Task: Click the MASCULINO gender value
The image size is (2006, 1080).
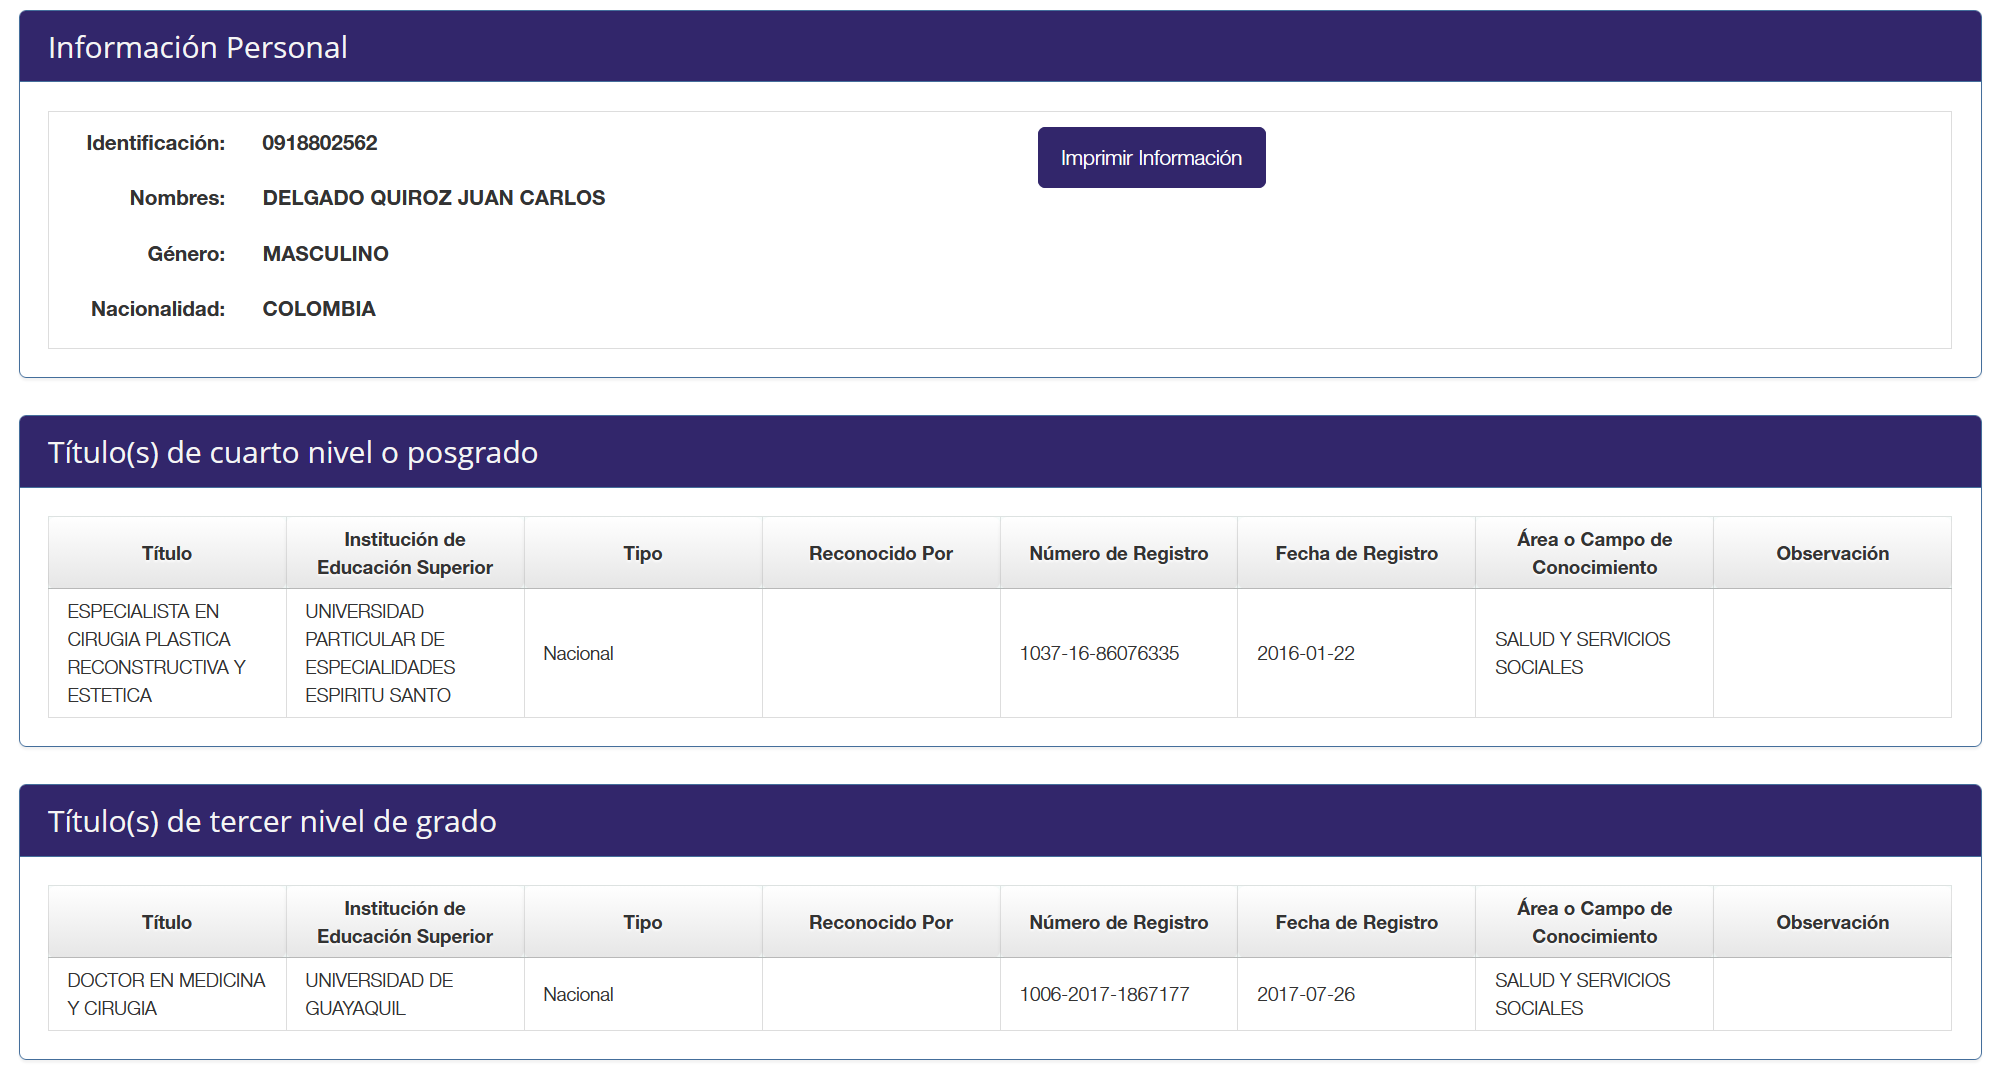Action: [x=325, y=254]
